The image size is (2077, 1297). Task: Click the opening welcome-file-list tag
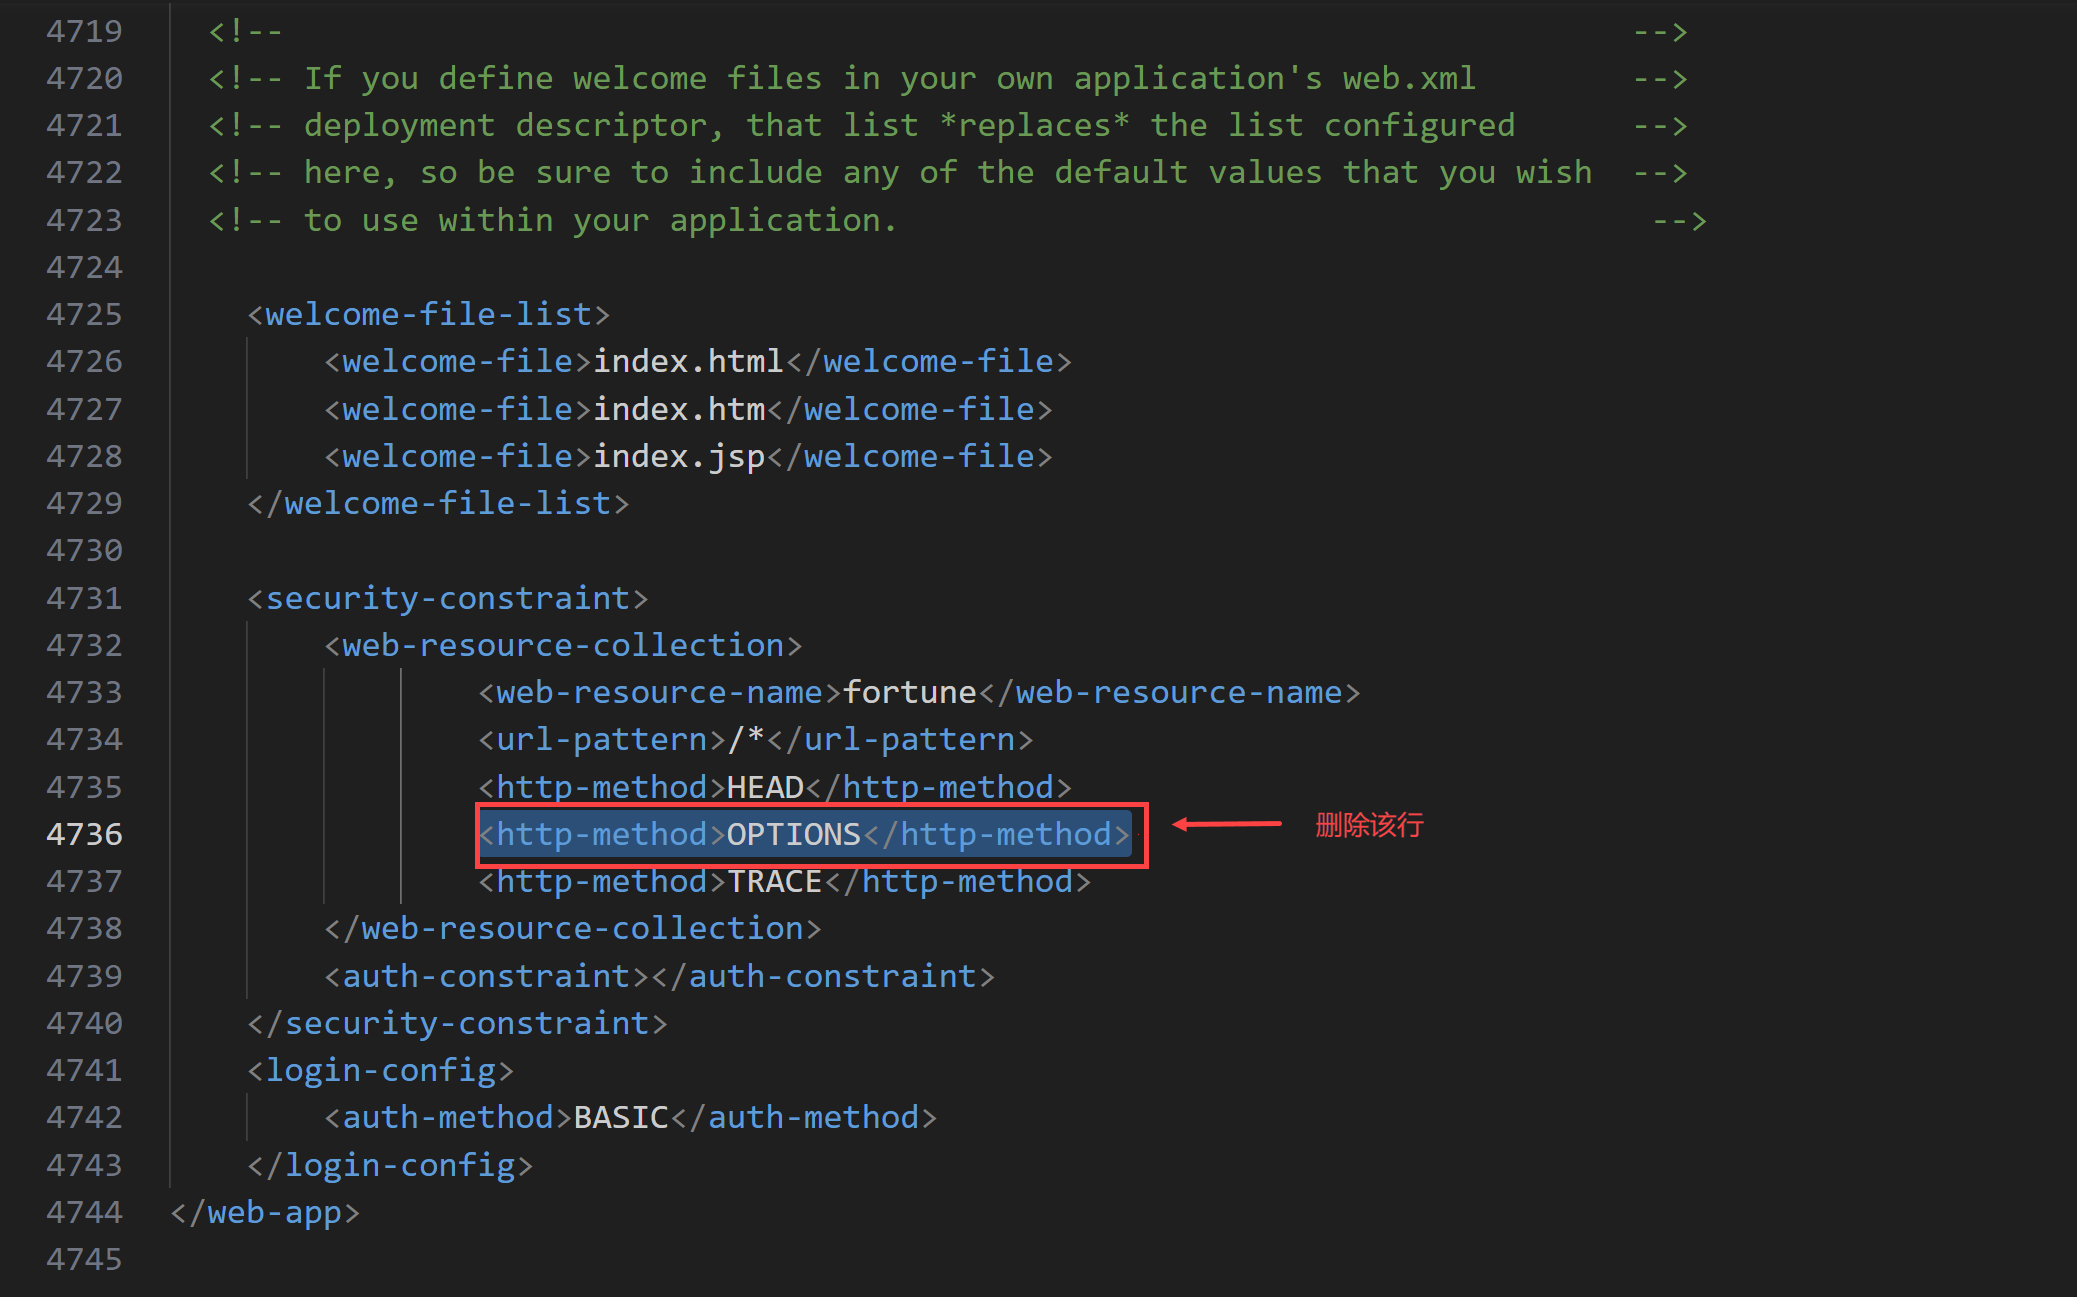(x=428, y=314)
